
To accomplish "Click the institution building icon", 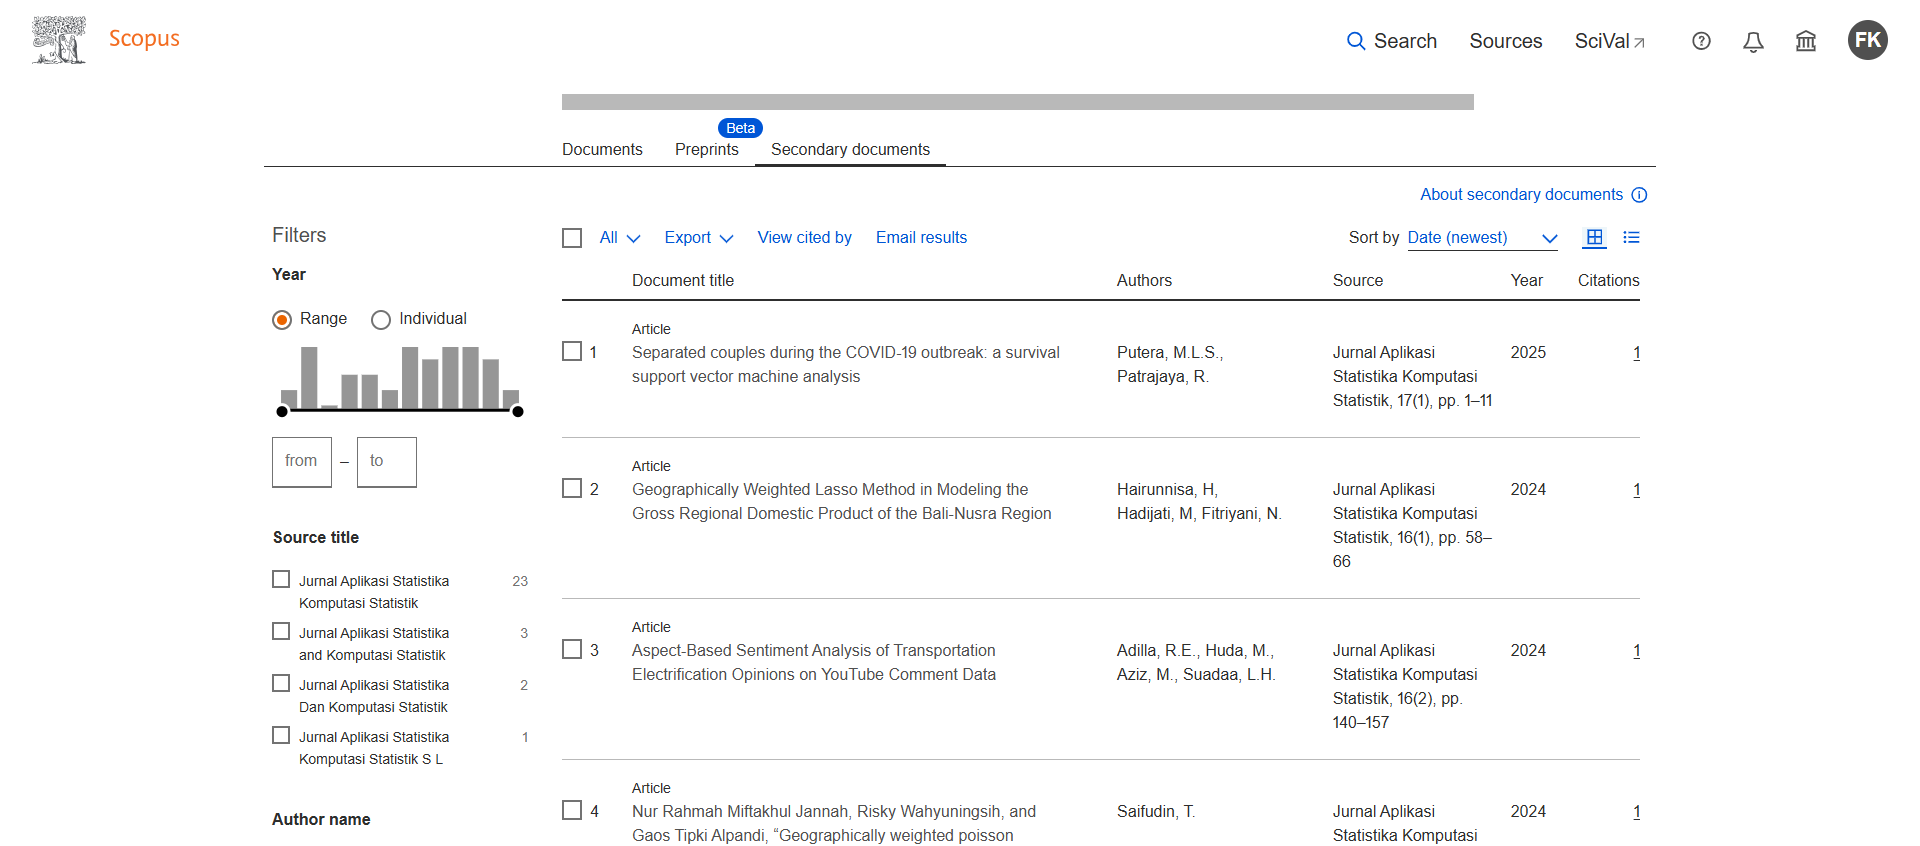I will coord(1805,41).
